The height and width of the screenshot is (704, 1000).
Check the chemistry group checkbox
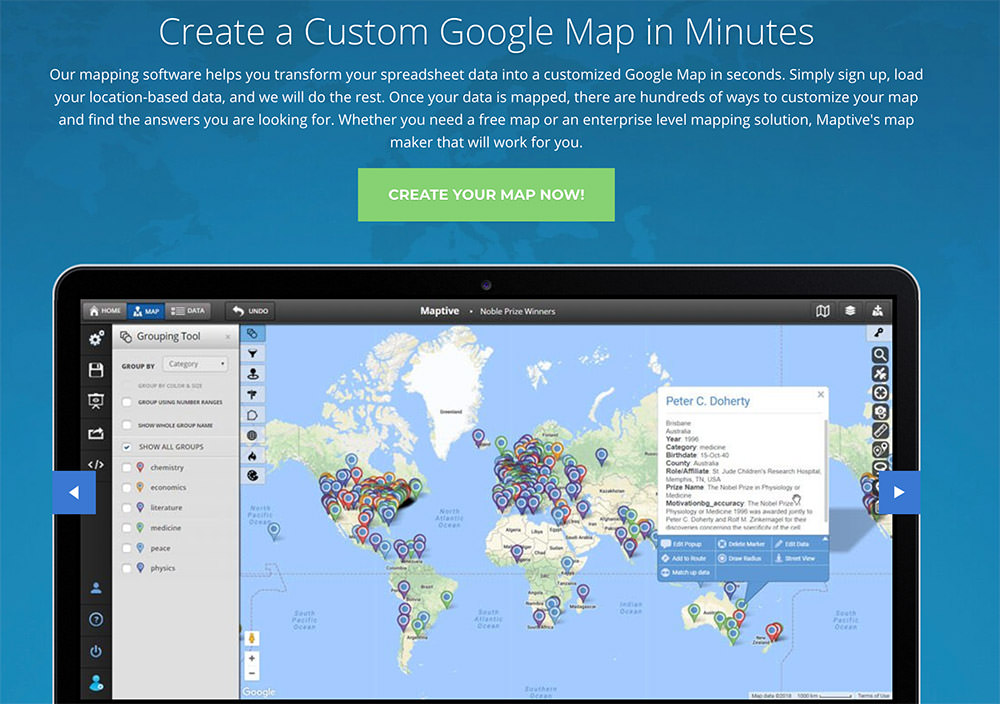(x=127, y=467)
